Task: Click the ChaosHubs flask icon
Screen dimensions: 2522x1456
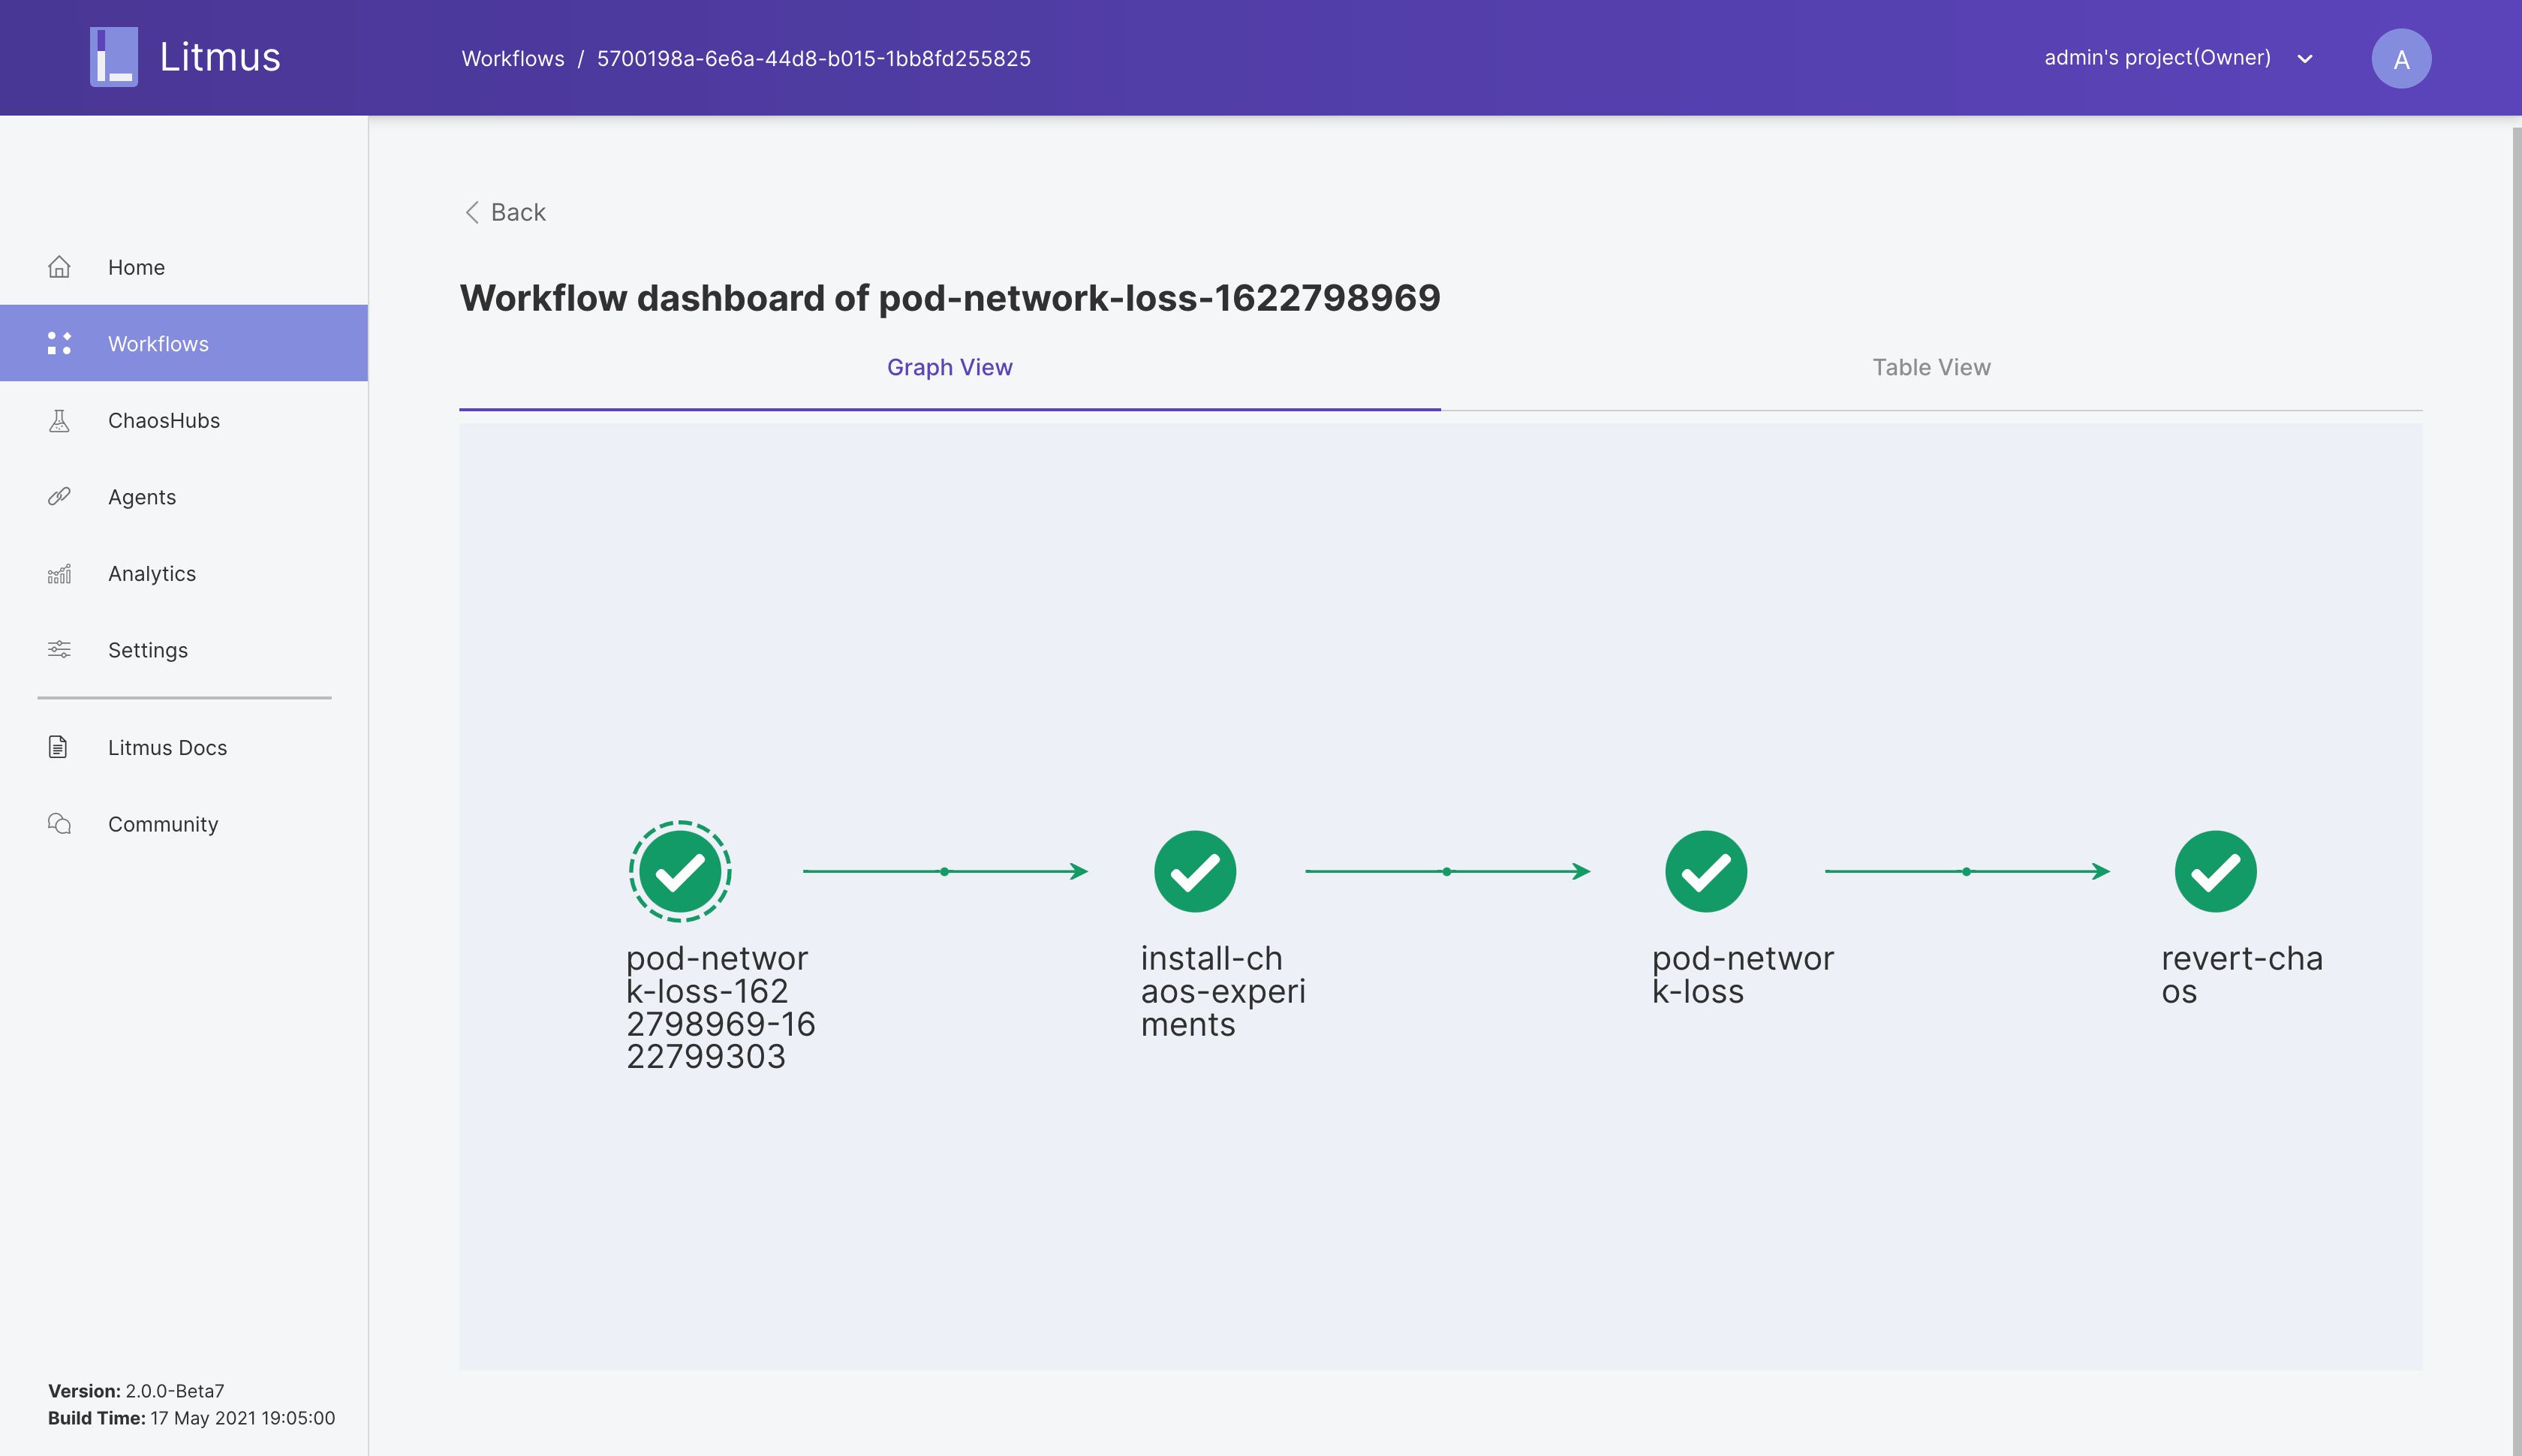Action: pos(59,420)
